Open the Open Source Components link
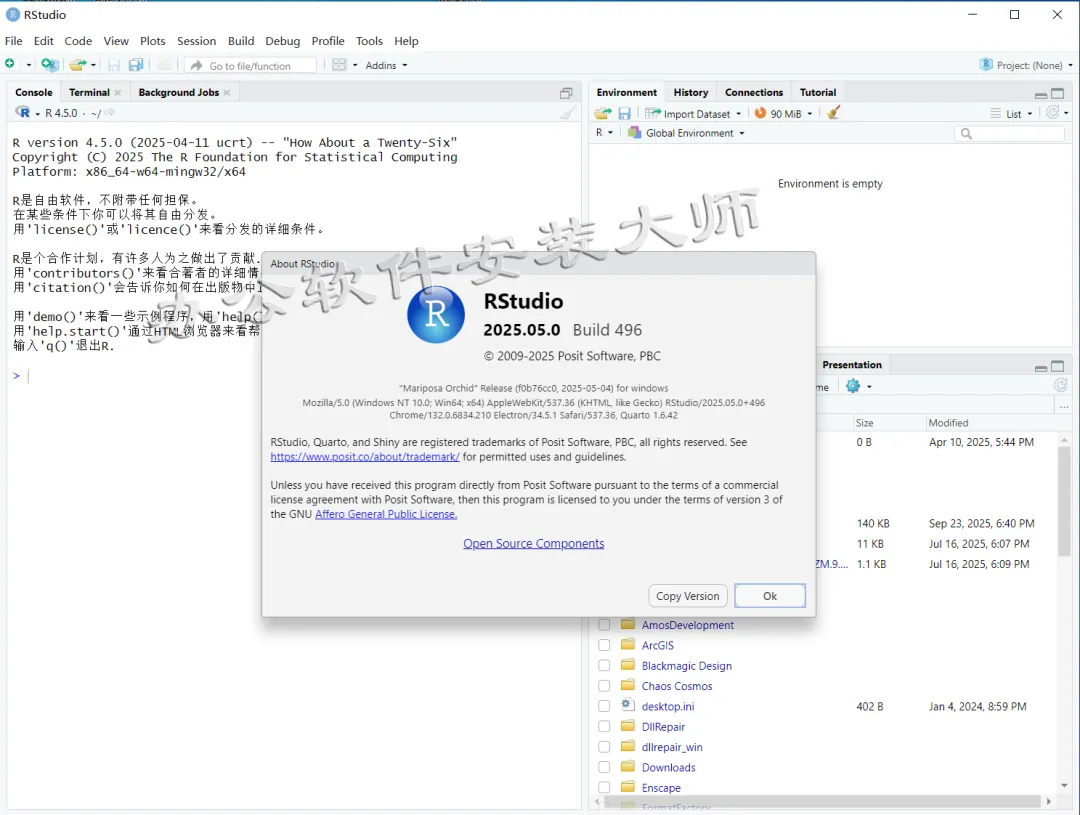This screenshot has height=815, width=1080. [x=533, y=544]
